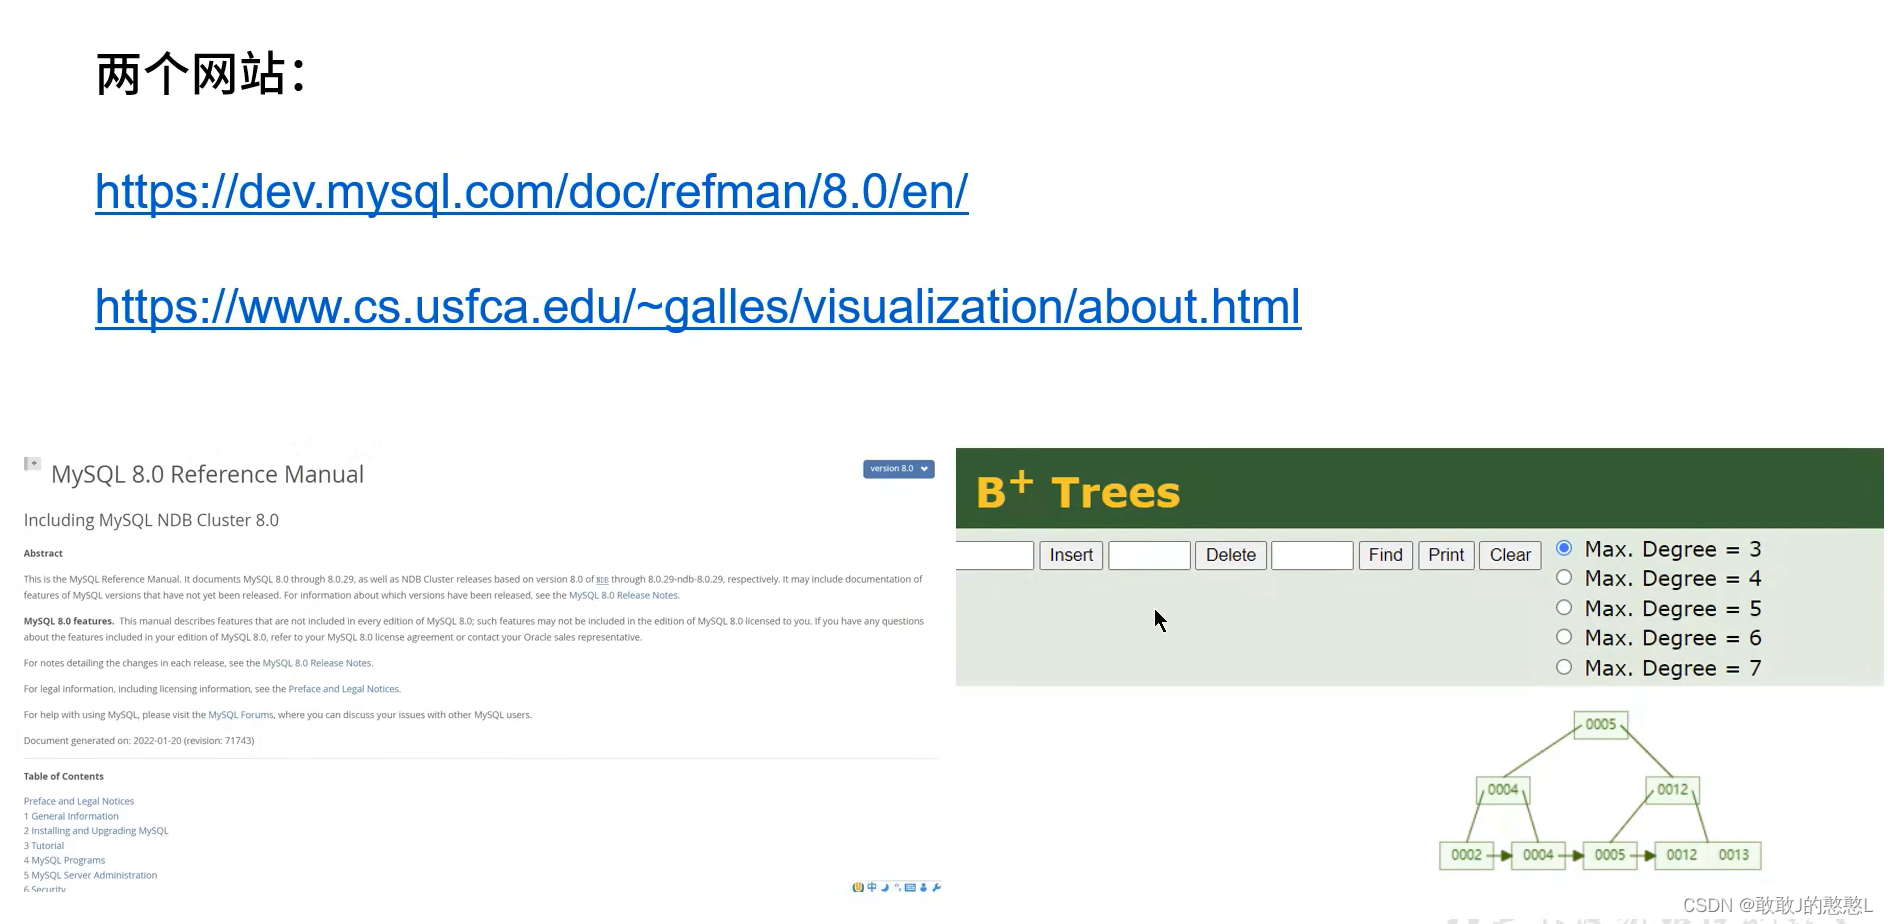Click the Delete button
1888x924 pixels.
[x=1231, y=555]
